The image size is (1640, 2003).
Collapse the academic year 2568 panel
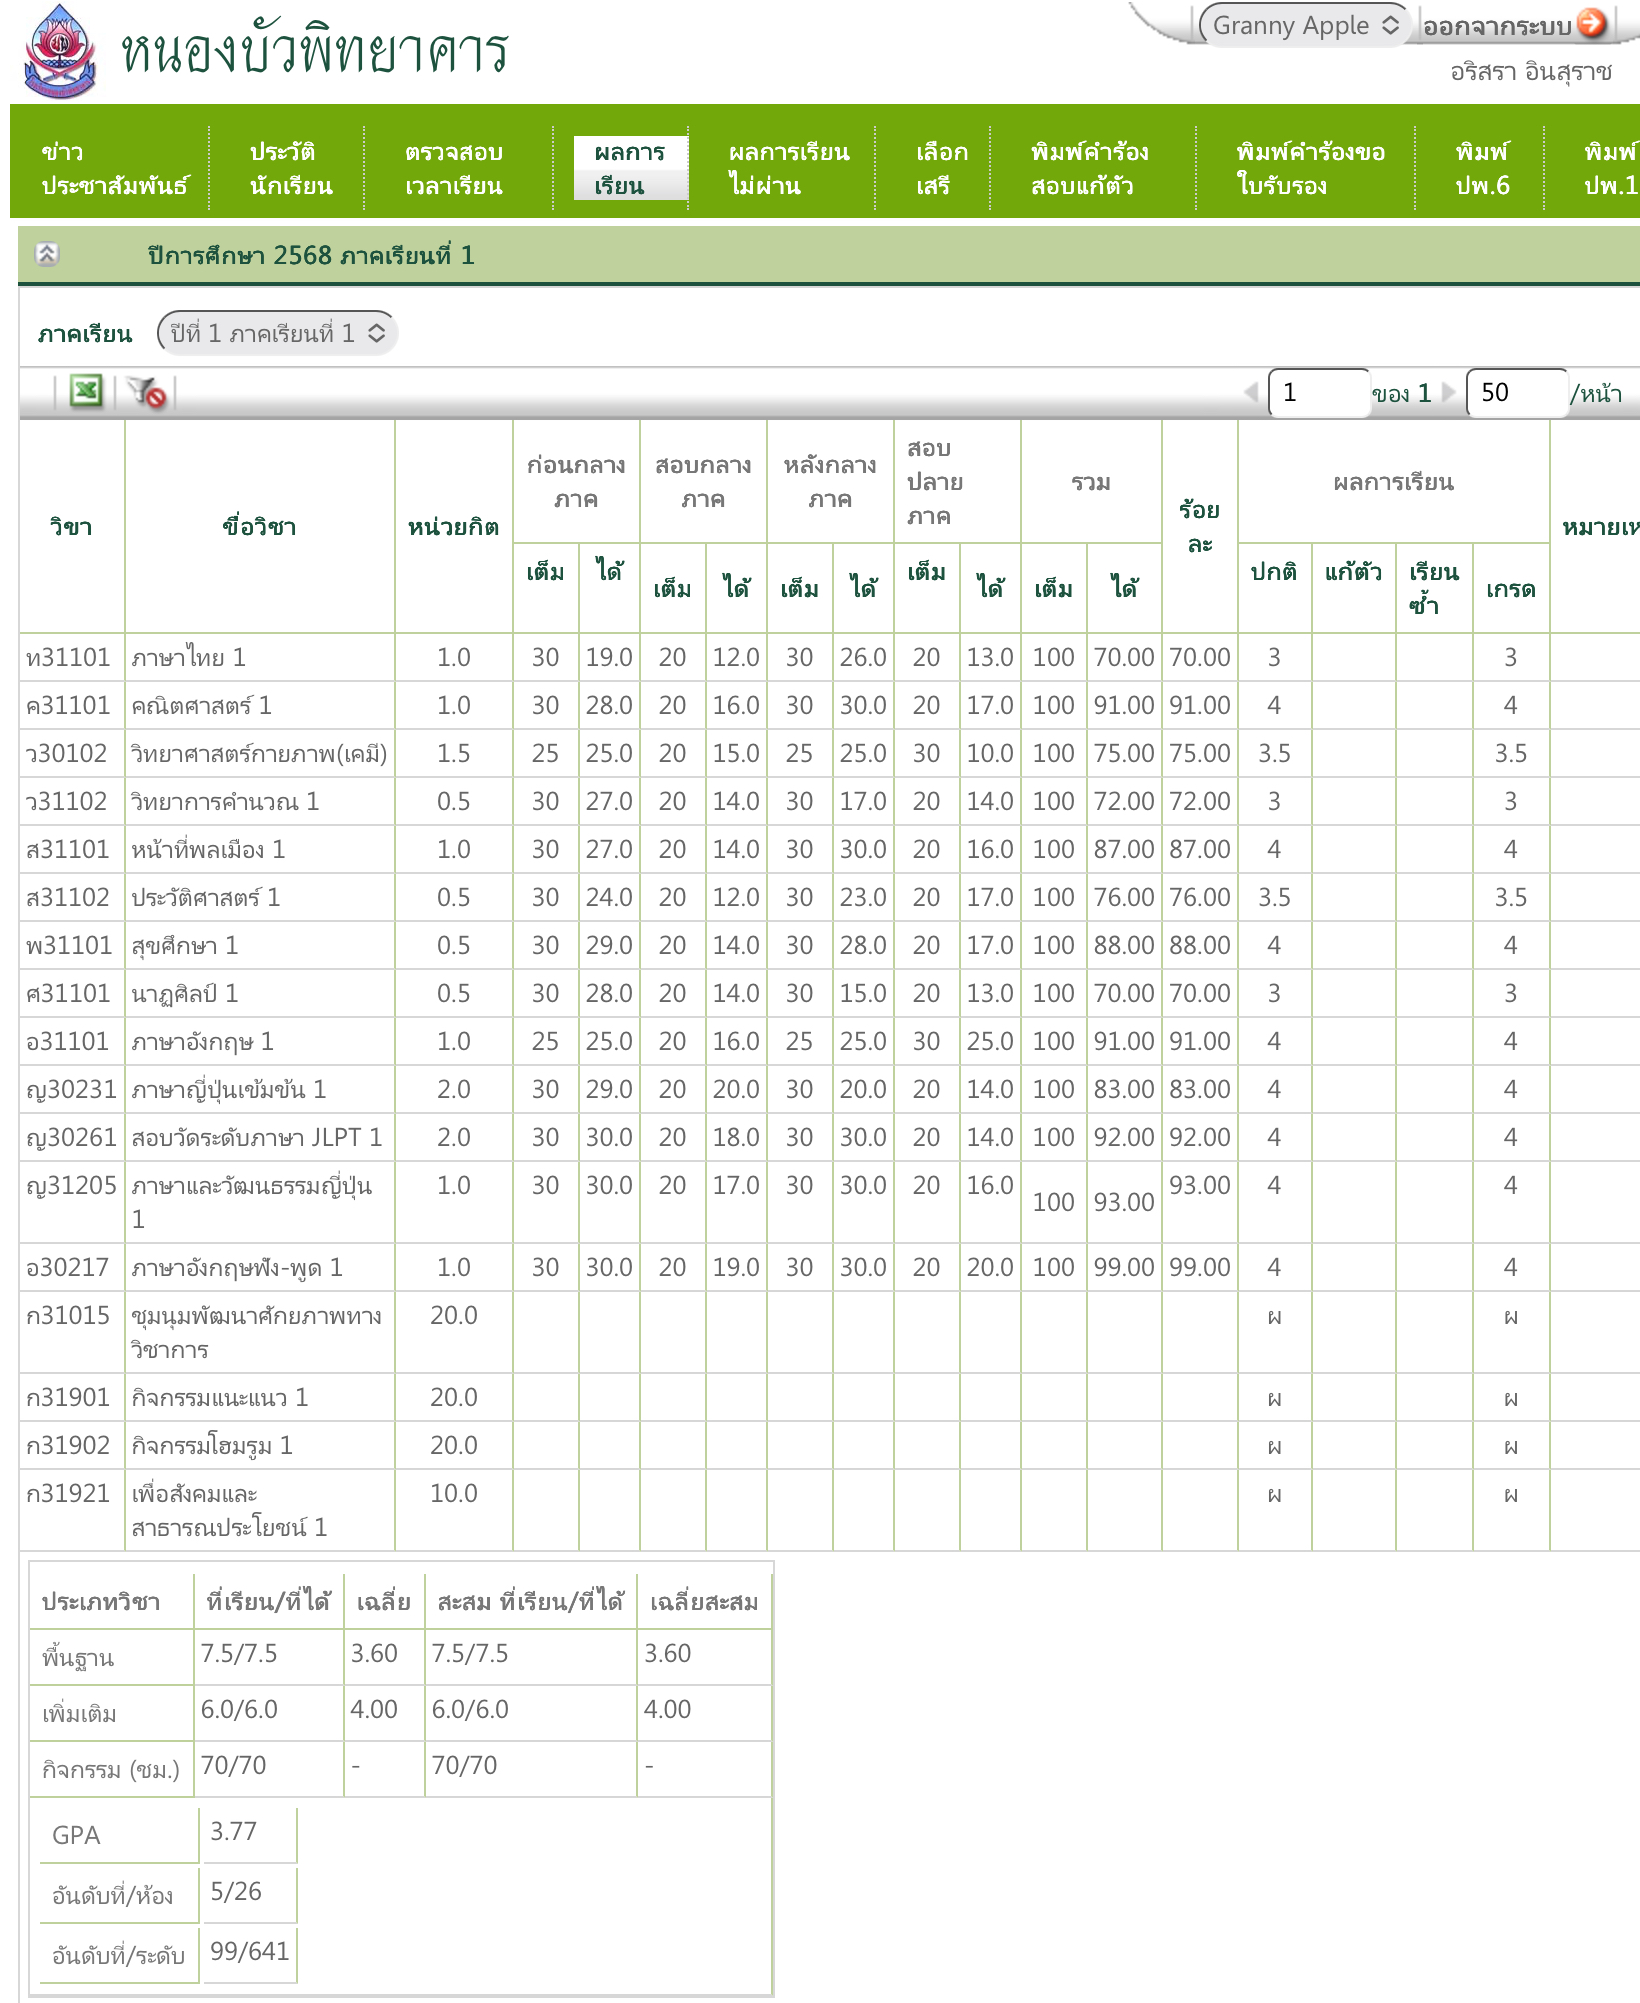[47, 254]
